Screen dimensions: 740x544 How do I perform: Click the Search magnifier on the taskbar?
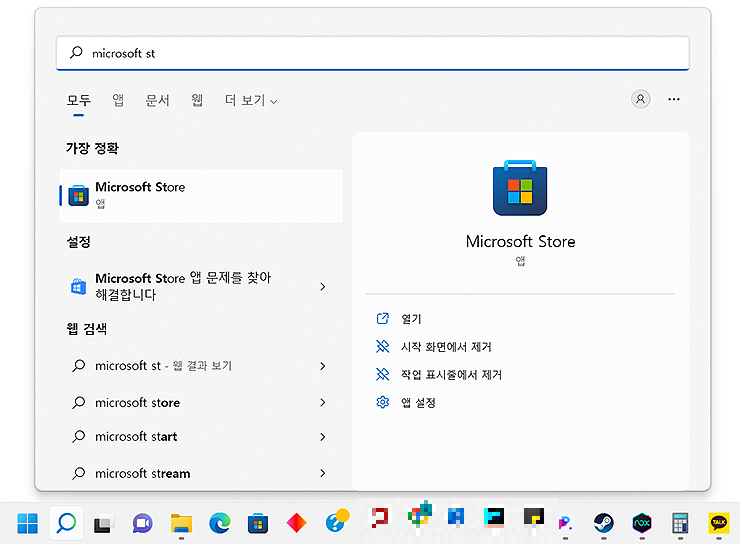[x=66, y=523]
